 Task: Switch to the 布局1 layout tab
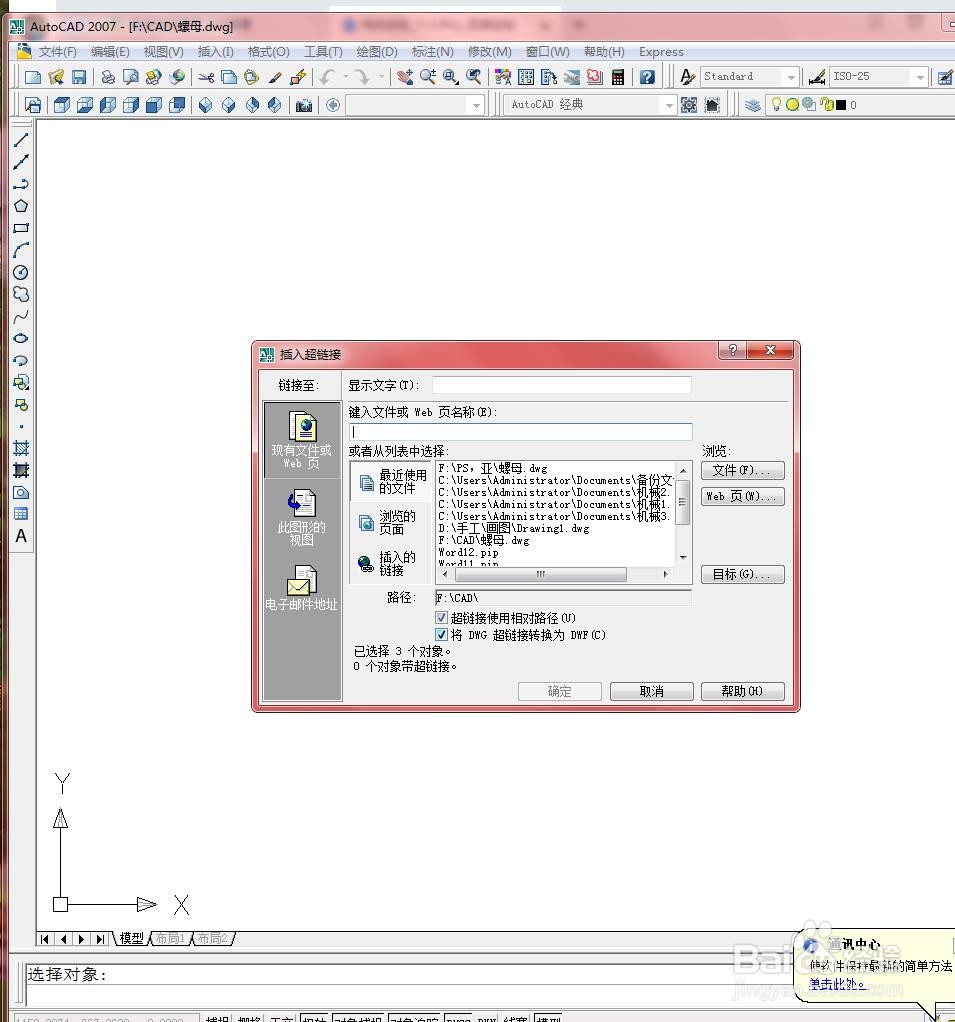(x=169, y=938)
